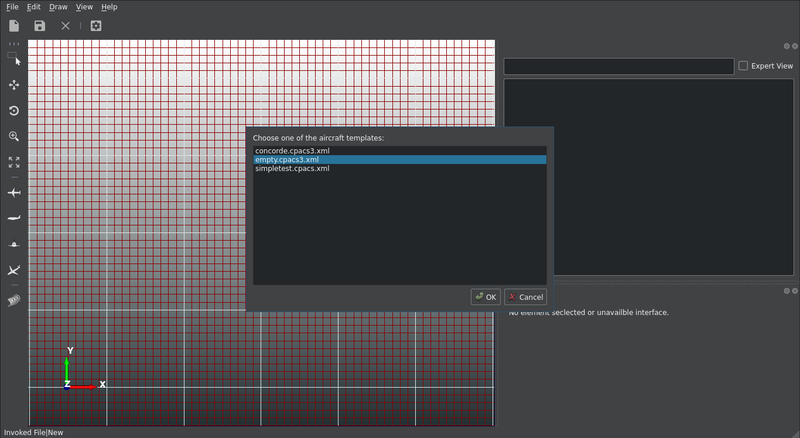The height and width of the screenshot is (438, 800).
Task: Open the settings gear icon in toolbar
Action: coord(96,26)
